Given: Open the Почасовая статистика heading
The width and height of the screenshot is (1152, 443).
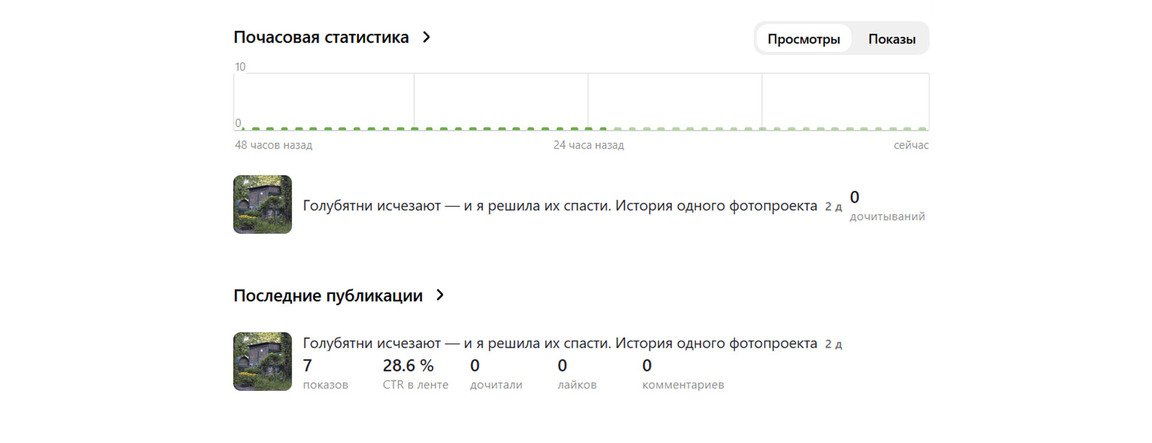Looking at the screenshot, I should click(x=321, y=37).
